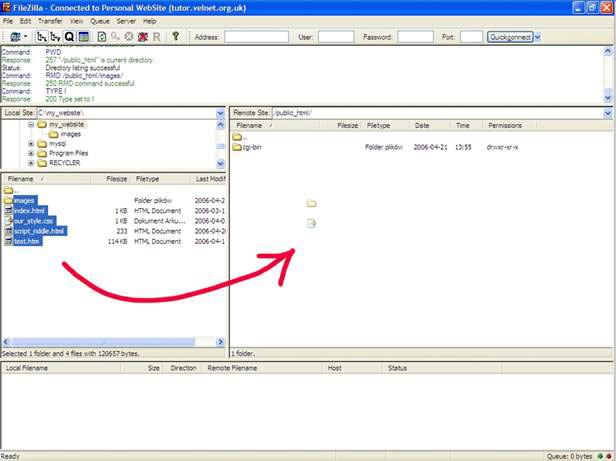The width and height of the screenshot is (616, 461).
Task: Open the Site Manager icon
Action: pyautogui.click(x=15, y=37)
